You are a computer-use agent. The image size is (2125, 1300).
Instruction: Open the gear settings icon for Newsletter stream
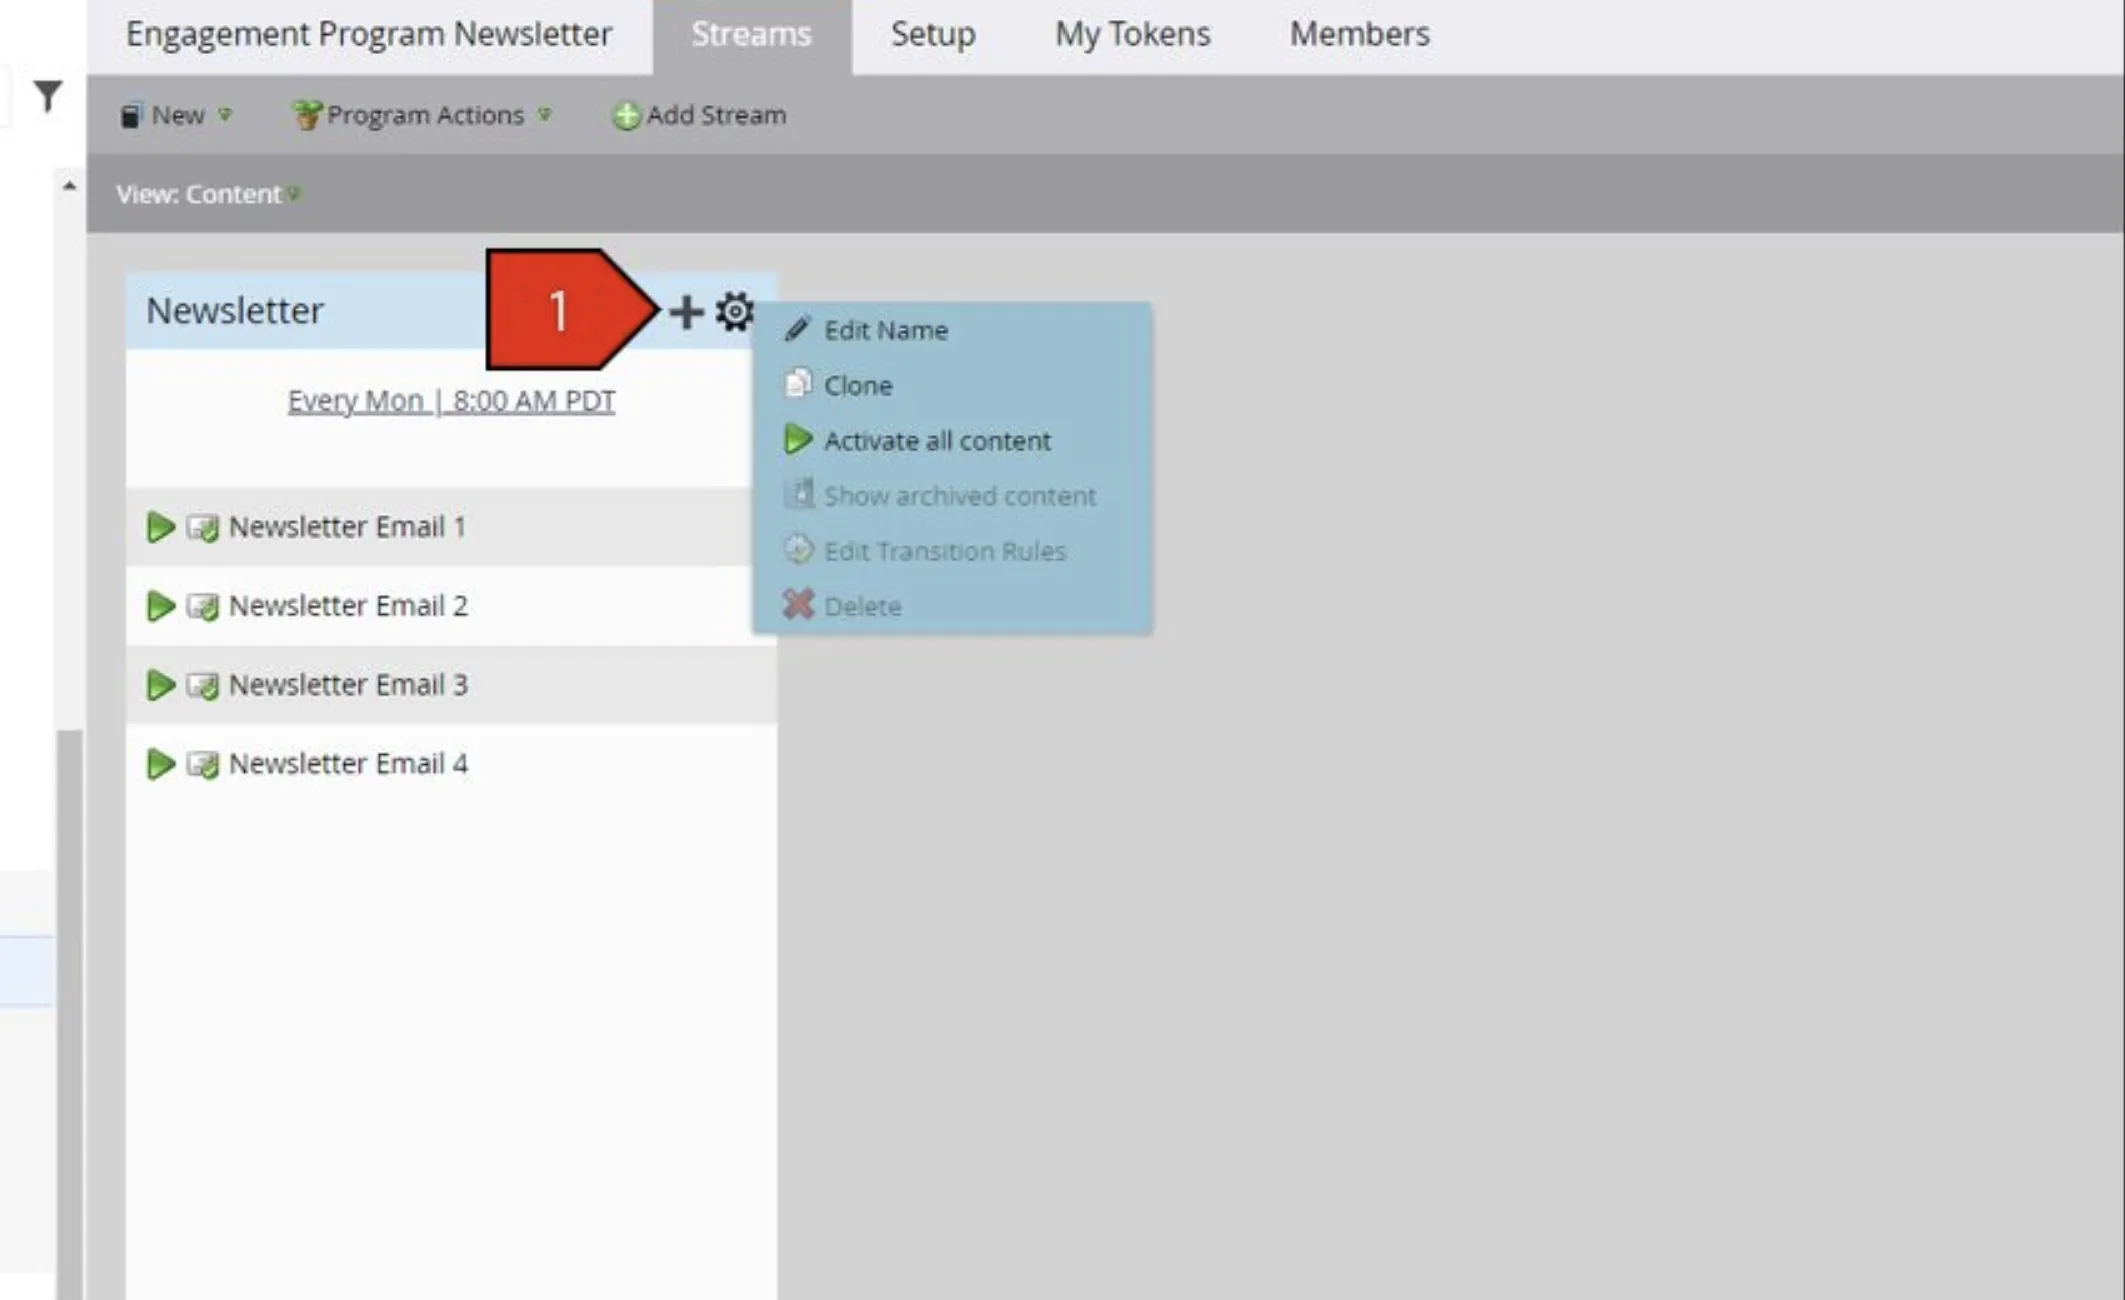tap(735, 312)
